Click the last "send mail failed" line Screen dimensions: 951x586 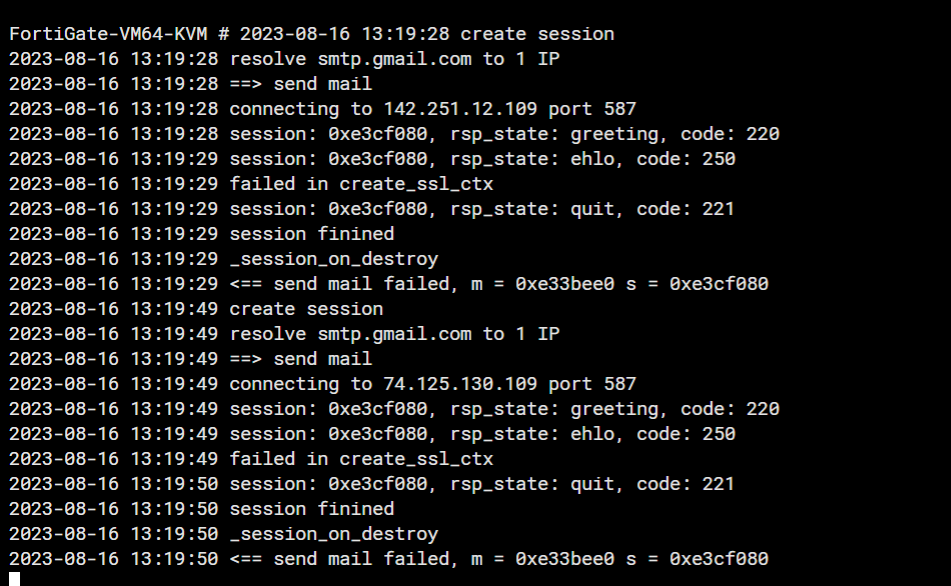click(499, 559)
